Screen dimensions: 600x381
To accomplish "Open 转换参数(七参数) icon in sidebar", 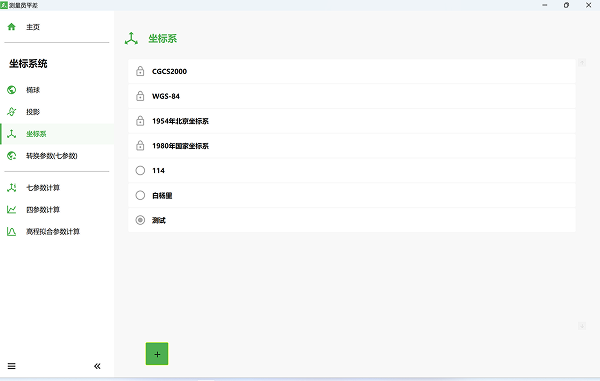I will coord(11,156).
